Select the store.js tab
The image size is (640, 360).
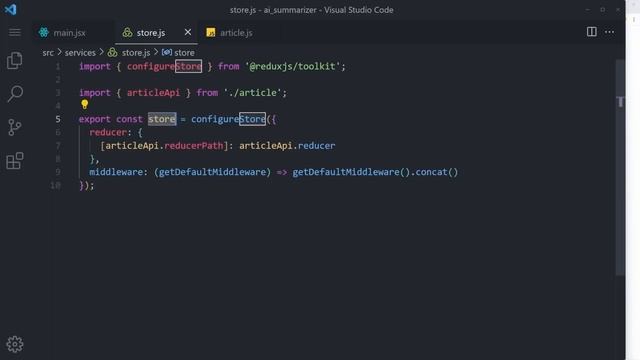click(x=151, y=33)
